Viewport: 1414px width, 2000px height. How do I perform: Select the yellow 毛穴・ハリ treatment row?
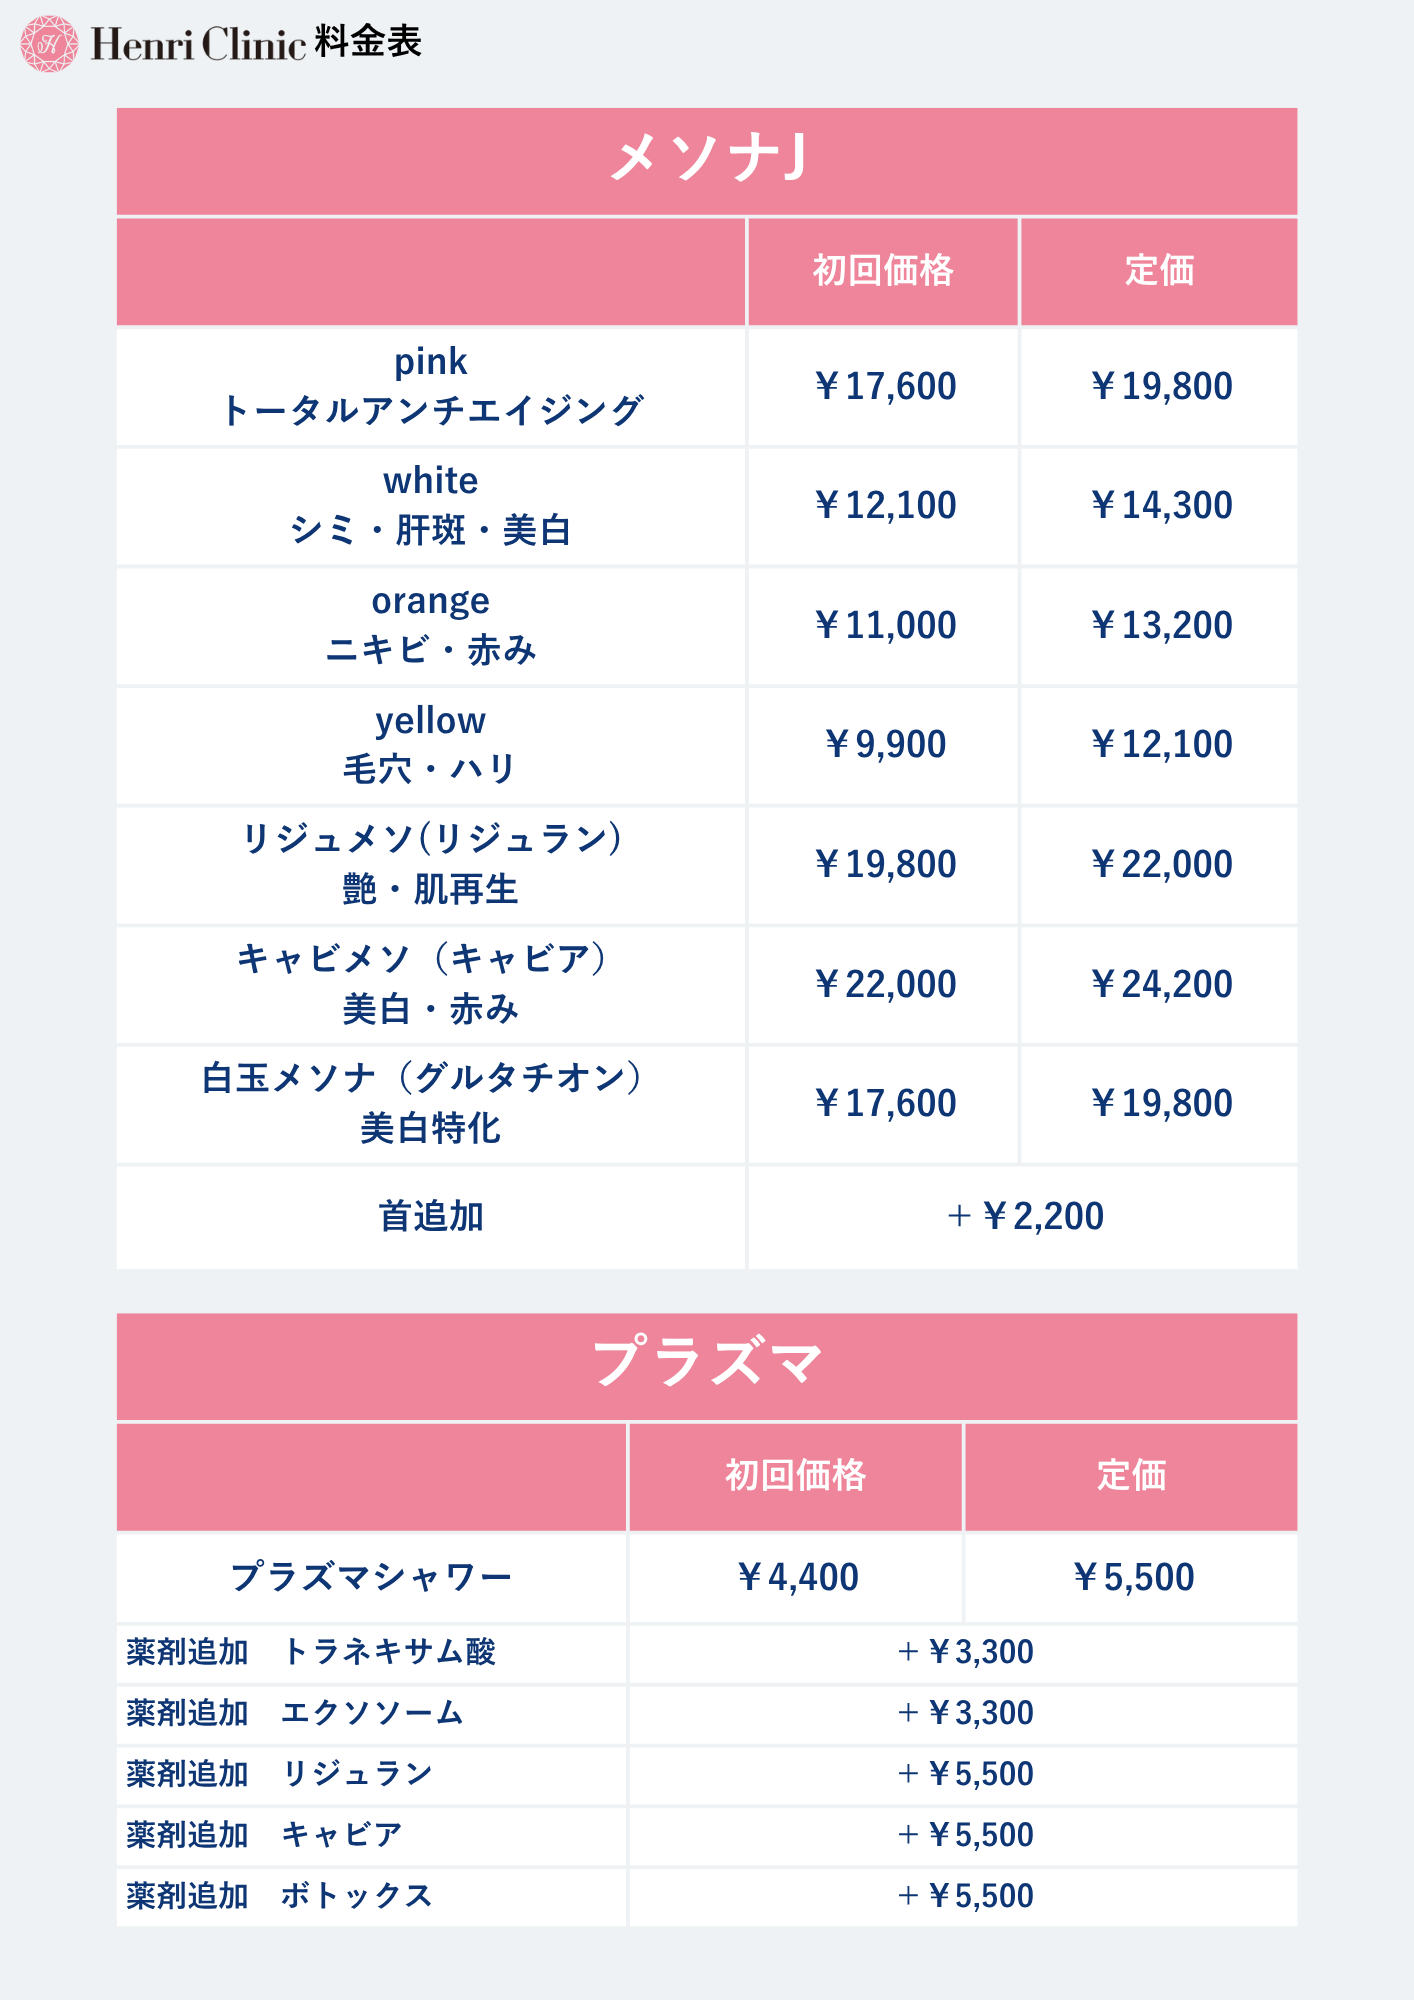click(x=707, y=745)
